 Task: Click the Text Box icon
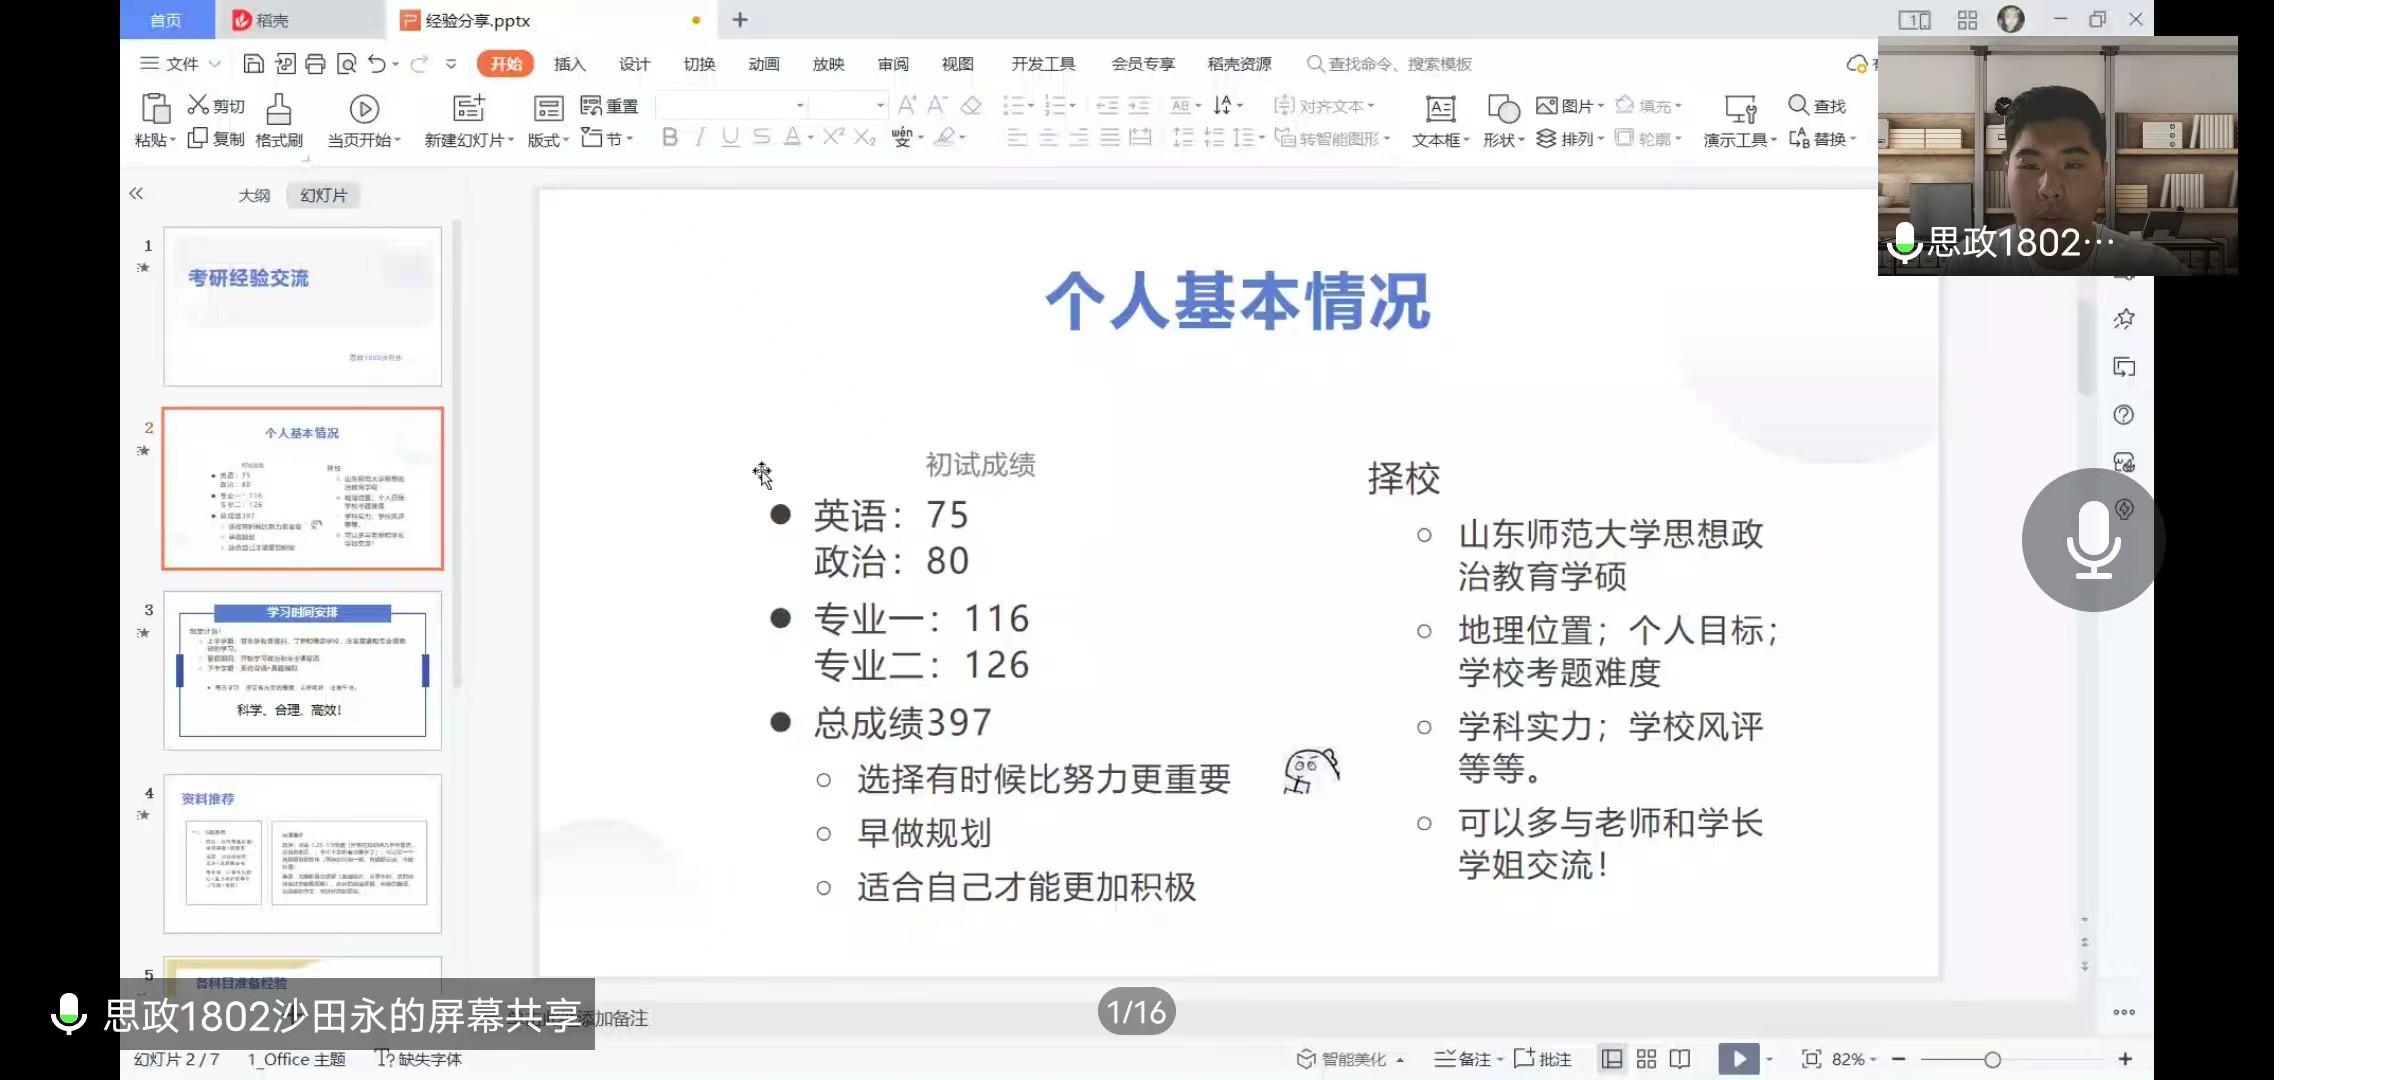1440,108
